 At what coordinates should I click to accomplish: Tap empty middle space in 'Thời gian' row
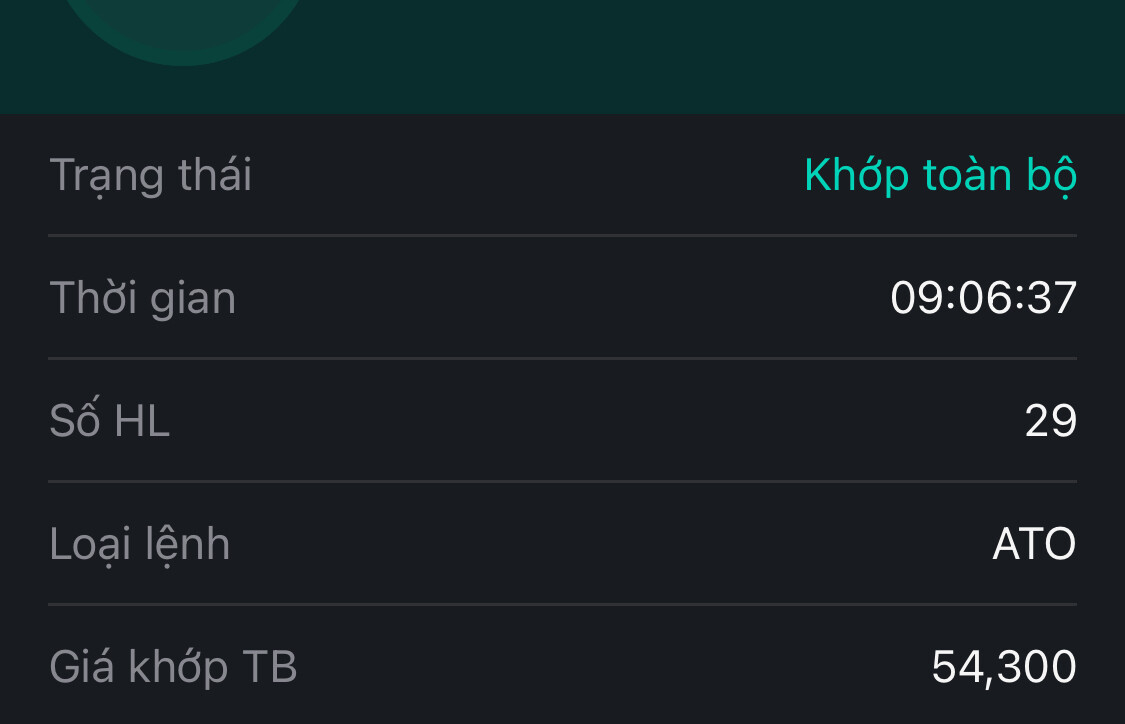[x=560, y=298]
